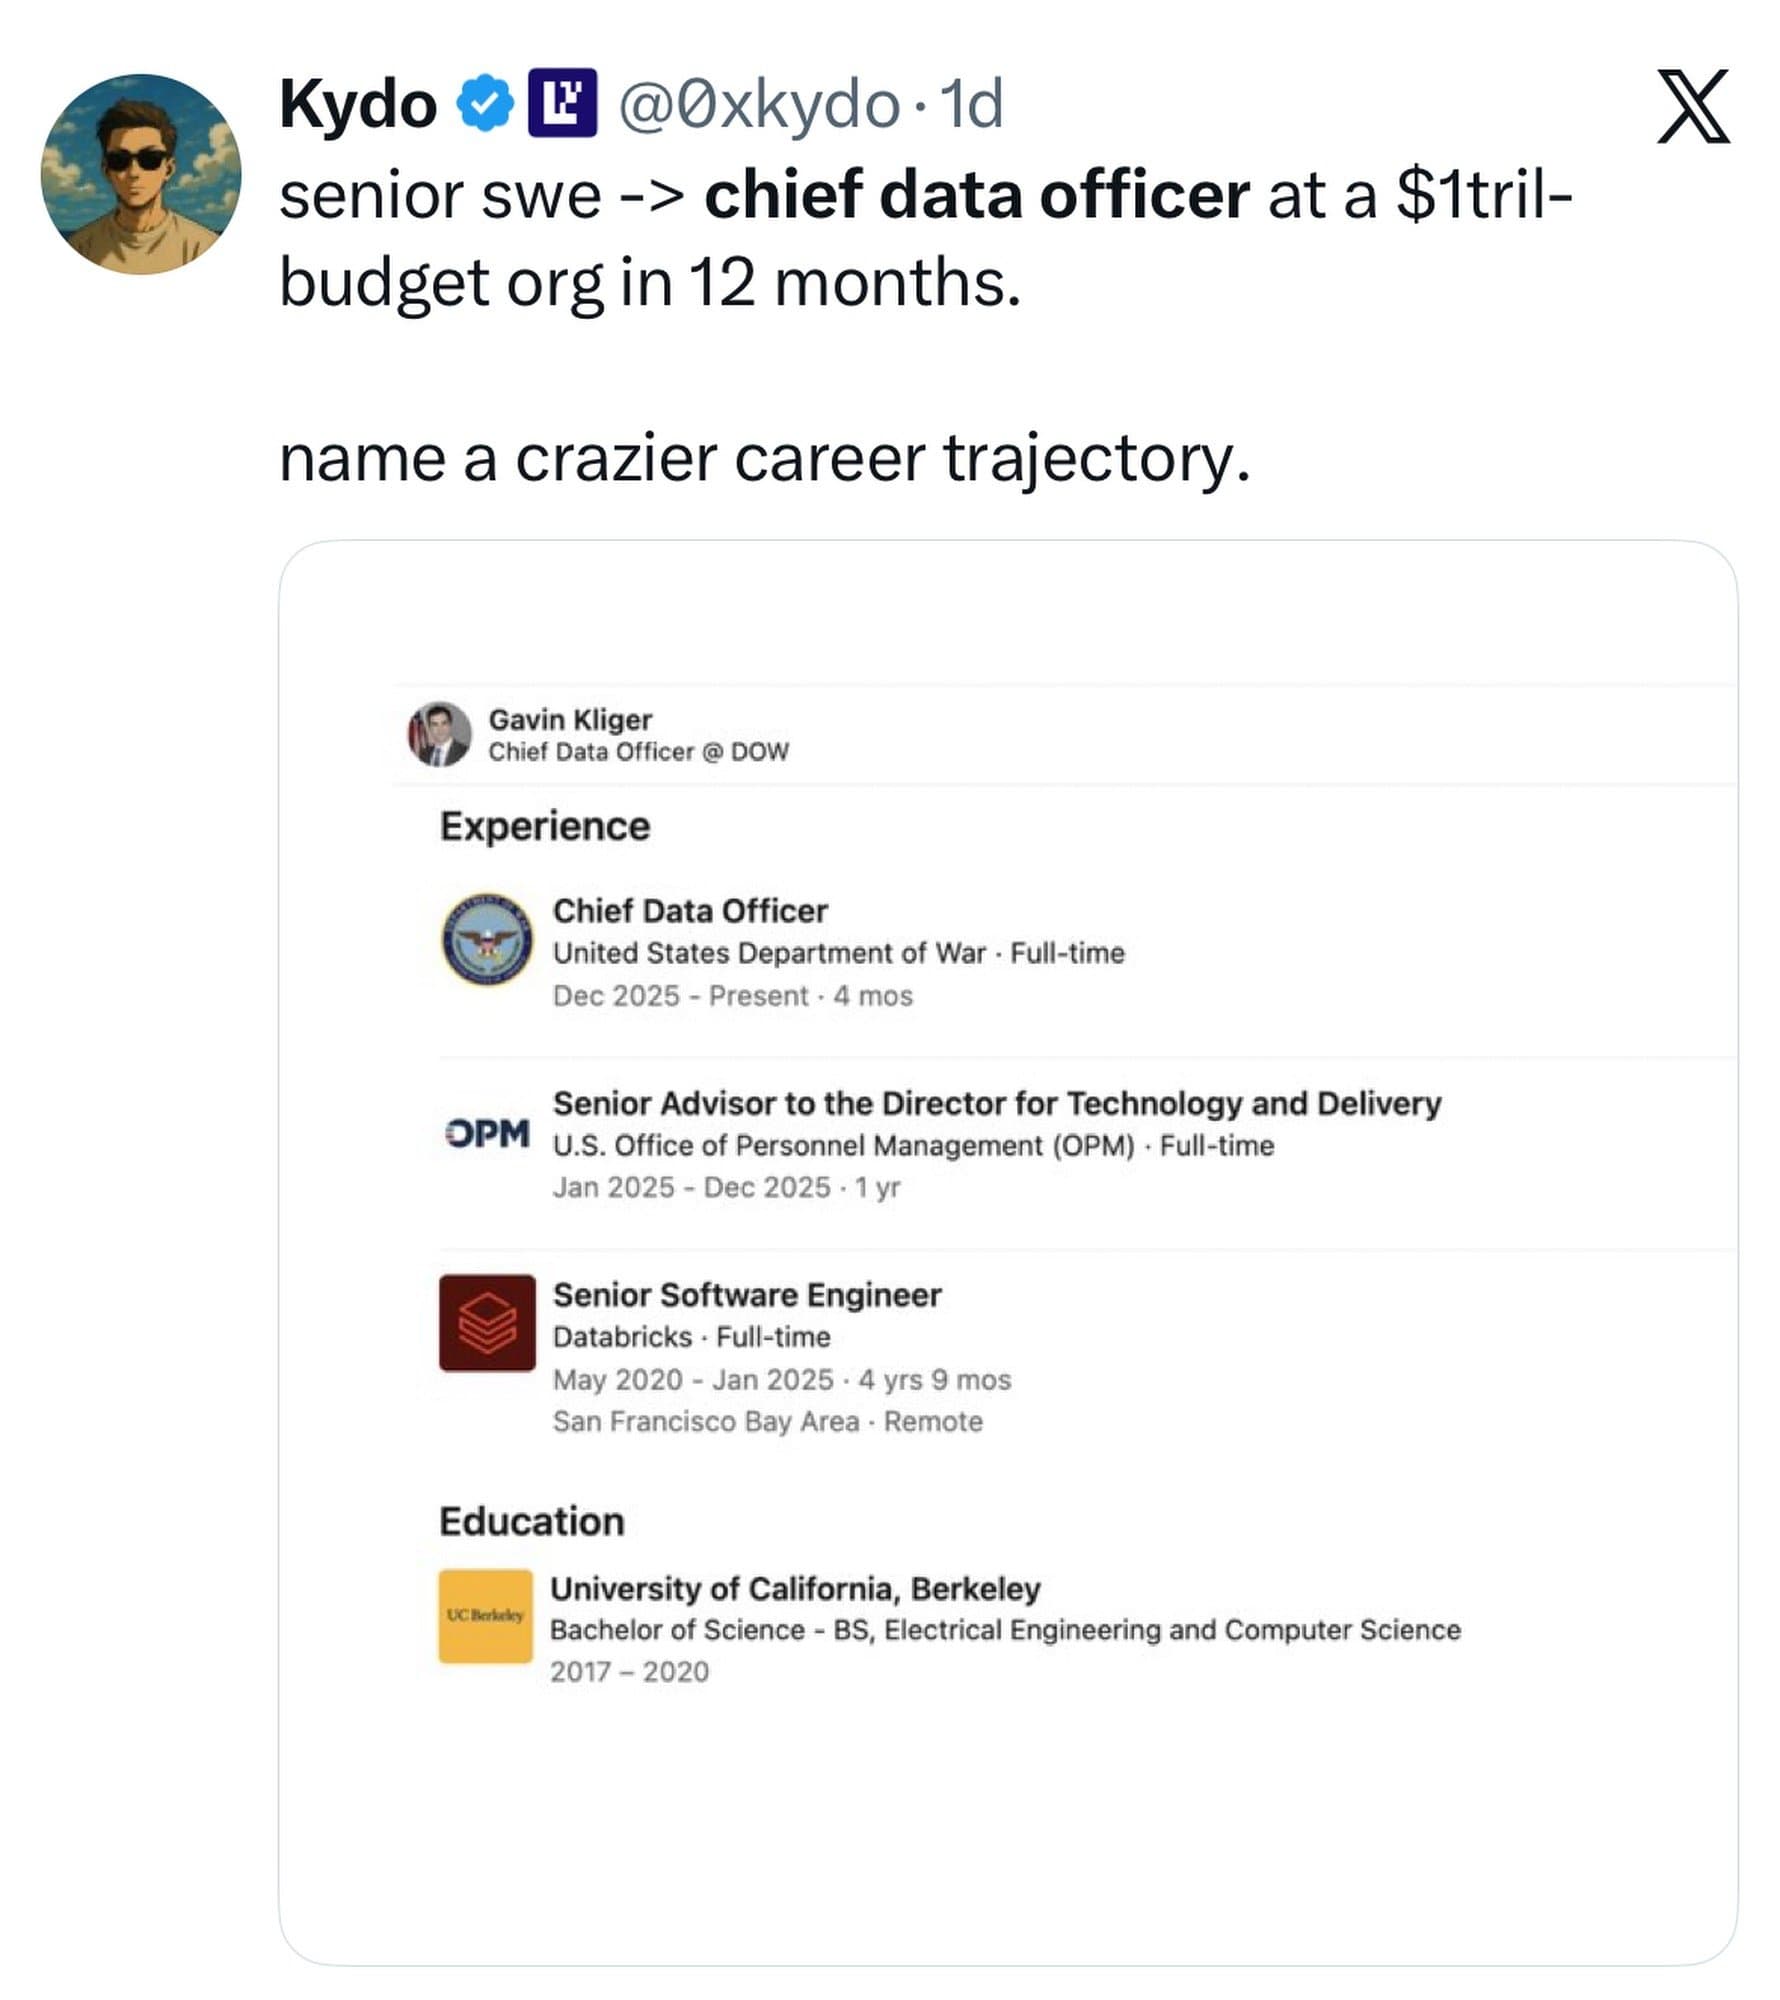Image resolution: width=1780 pixels, height=2000 pixels.
Task: Click the Senior Software Engineer entry
Action: pos(746,1295)
